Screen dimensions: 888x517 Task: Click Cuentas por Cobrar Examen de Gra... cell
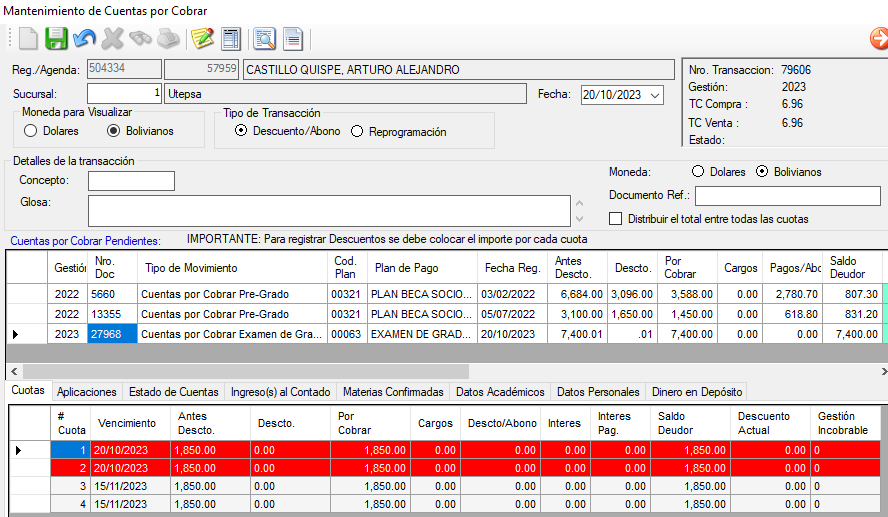(x=232, y=334)
